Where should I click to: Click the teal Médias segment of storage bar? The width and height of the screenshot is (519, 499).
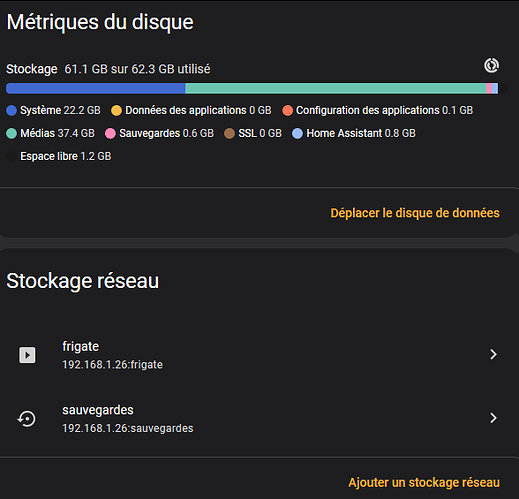(x=336, y=88)
